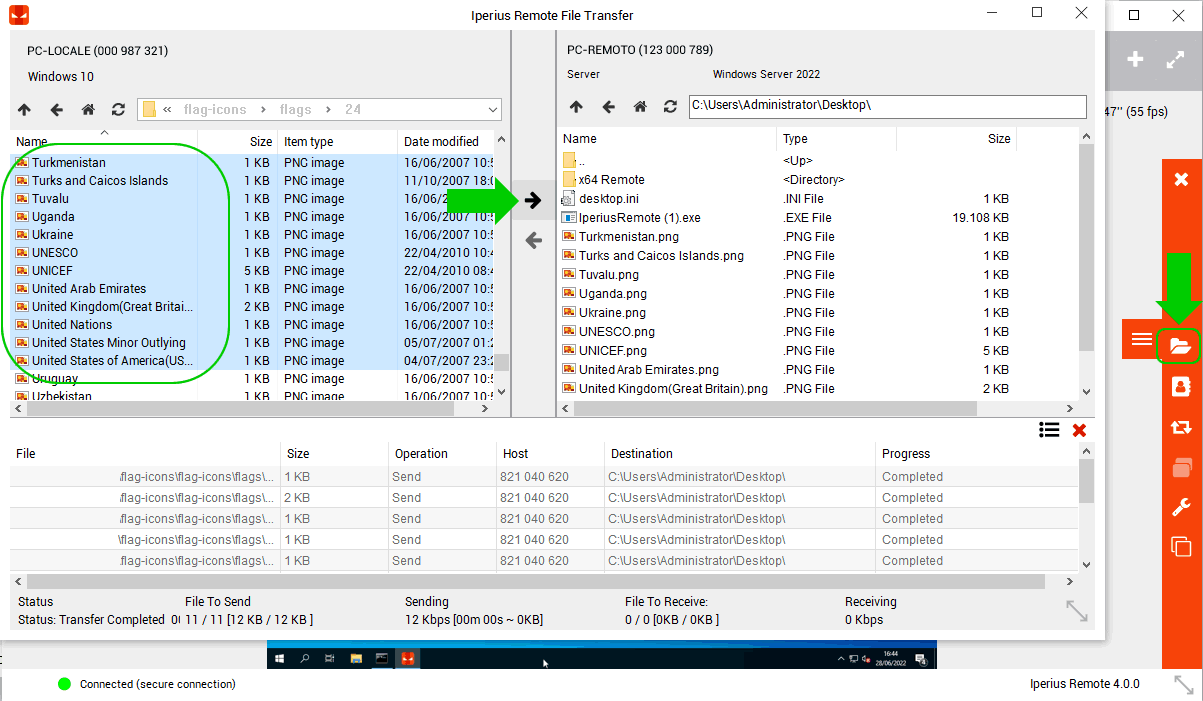This screenshot has width=1203, height=701.
Task: Click the Destination column header in queue
Action: (x=642, y=454)
